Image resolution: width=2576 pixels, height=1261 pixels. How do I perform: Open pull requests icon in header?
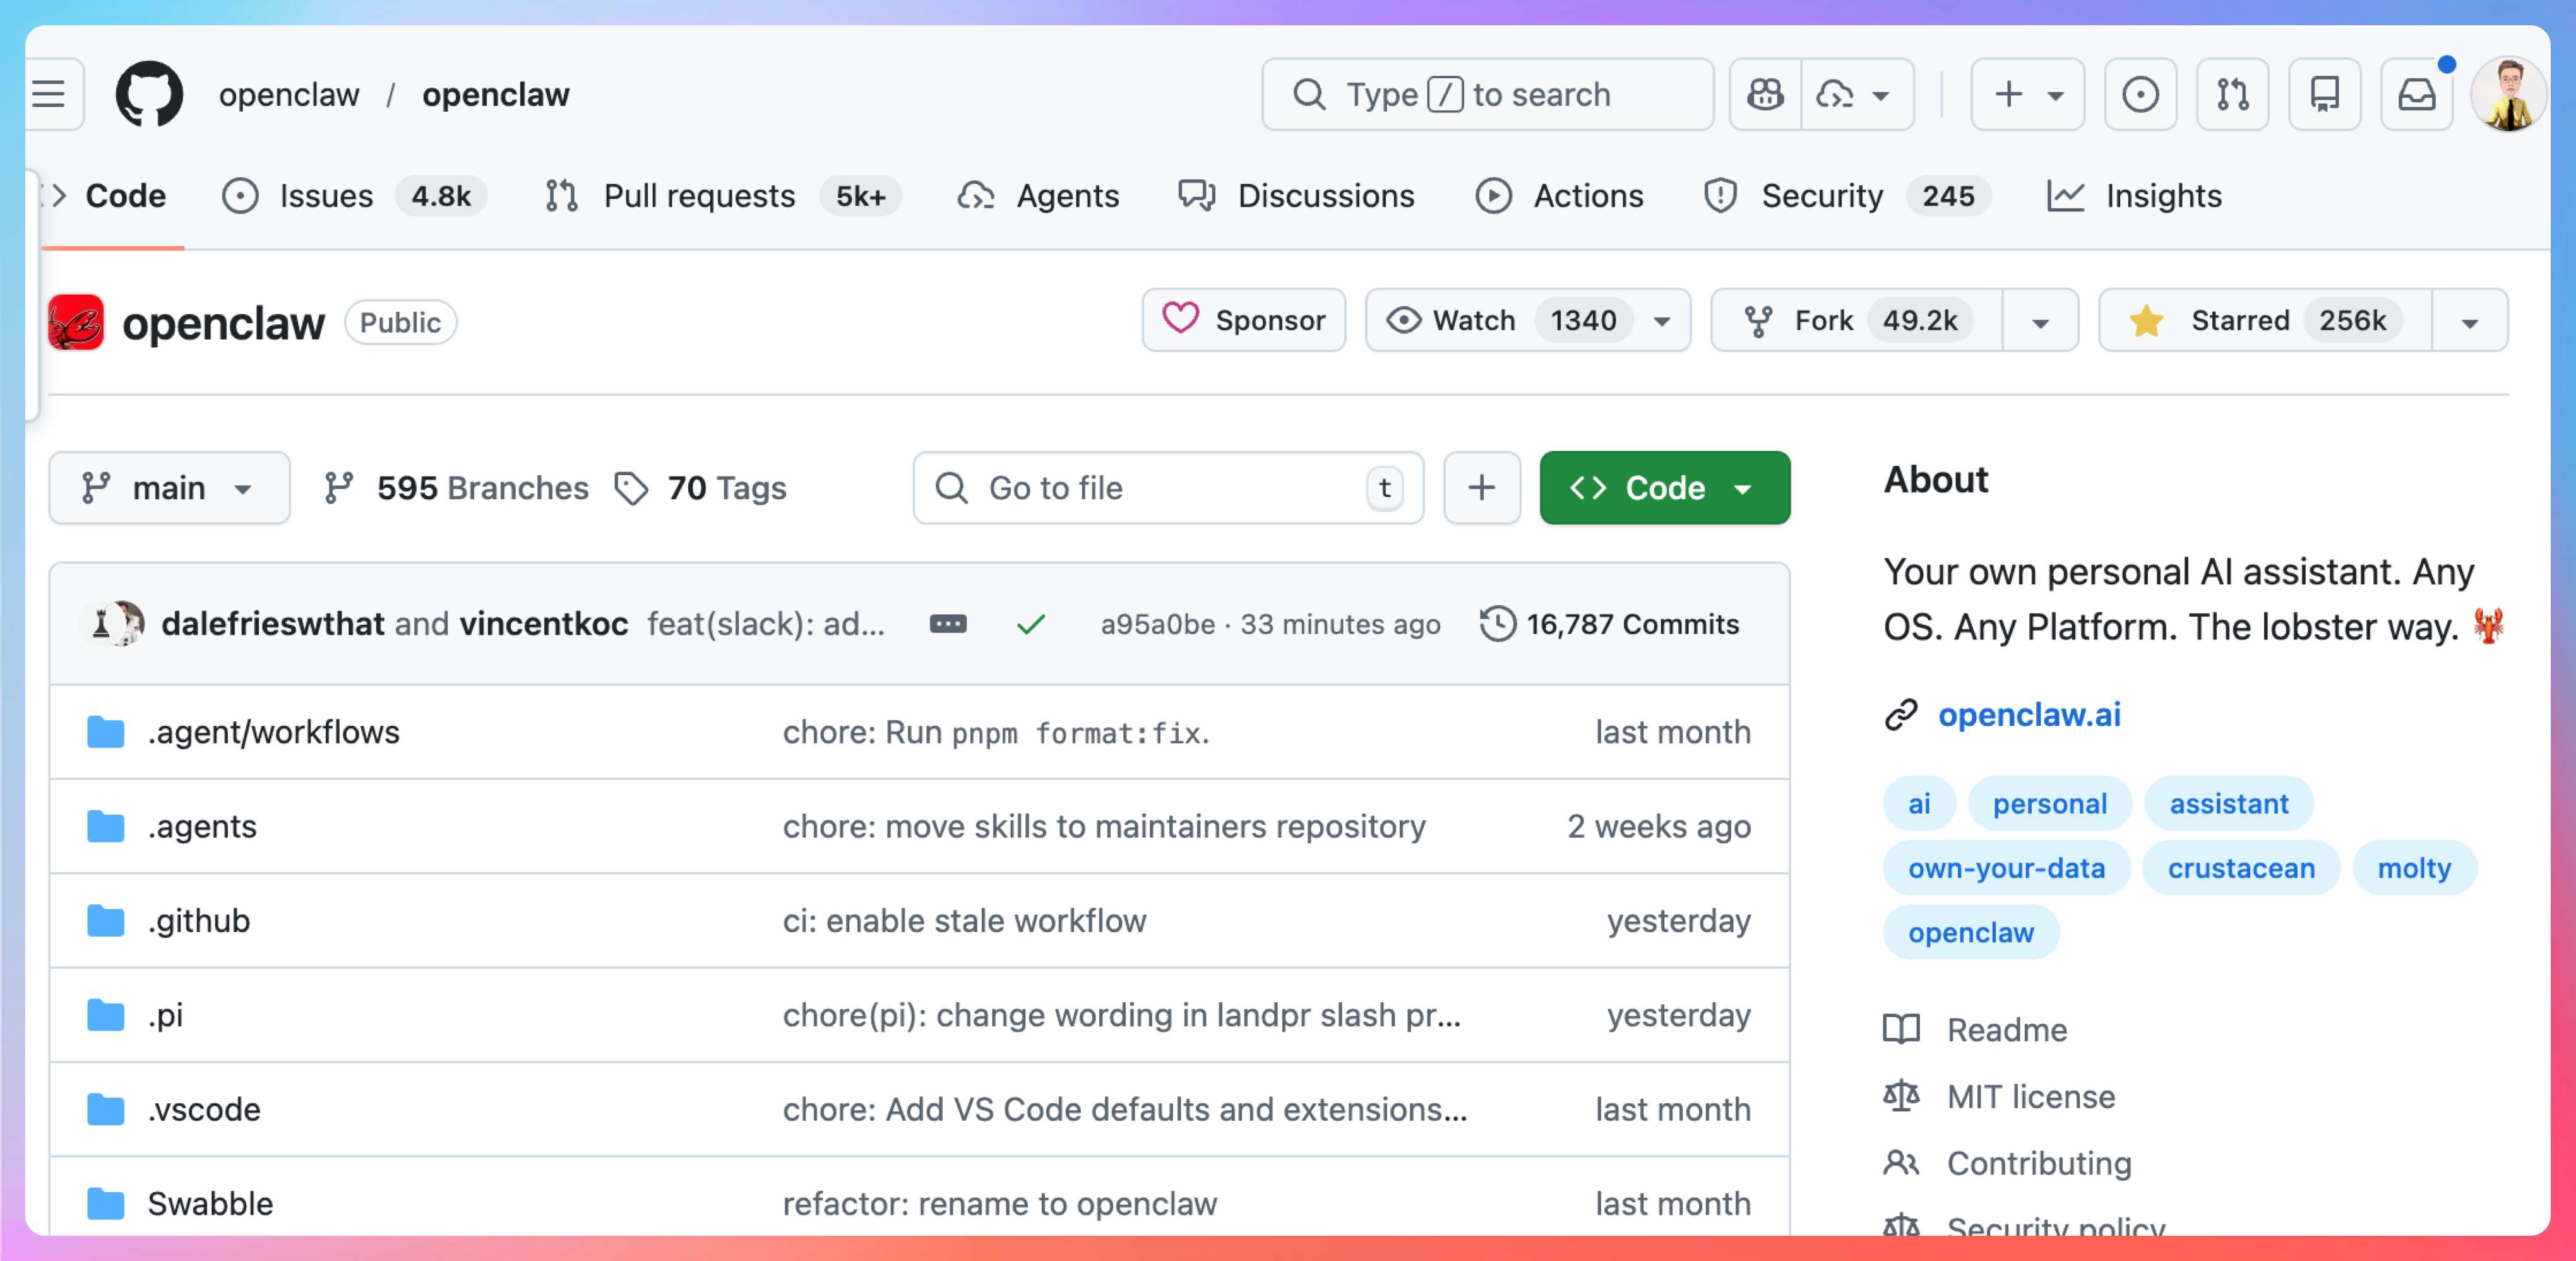(x=2232, y=95)
